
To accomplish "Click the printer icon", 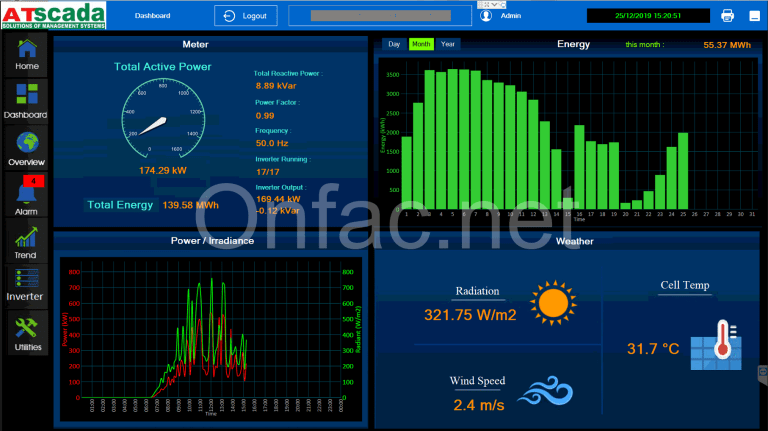I will (727, 16).
